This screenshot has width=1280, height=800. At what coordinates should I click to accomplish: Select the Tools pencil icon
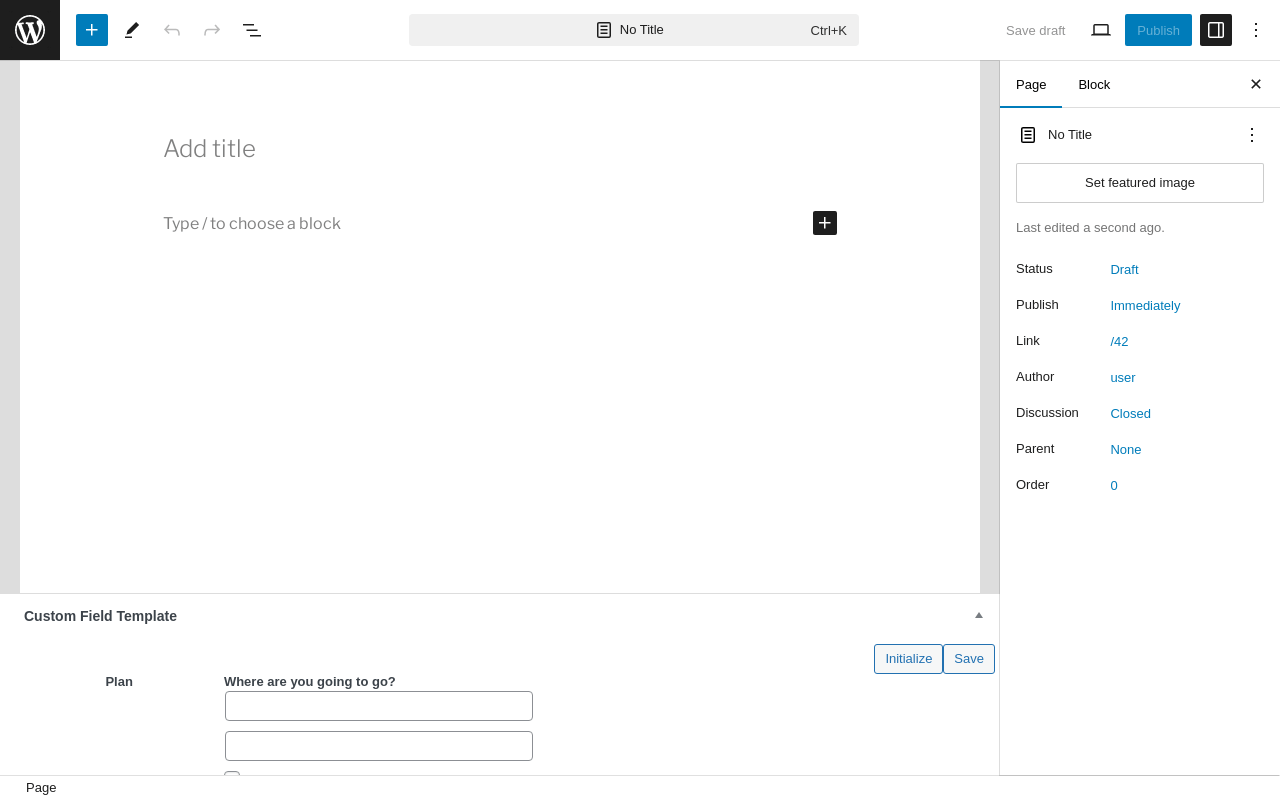[132, 30]
